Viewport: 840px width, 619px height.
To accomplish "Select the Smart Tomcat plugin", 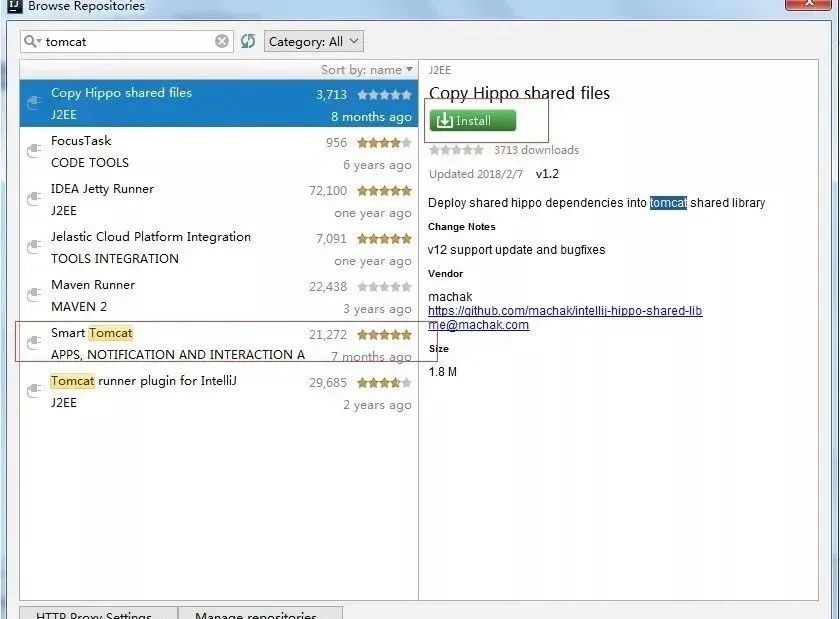I will 219,344.
